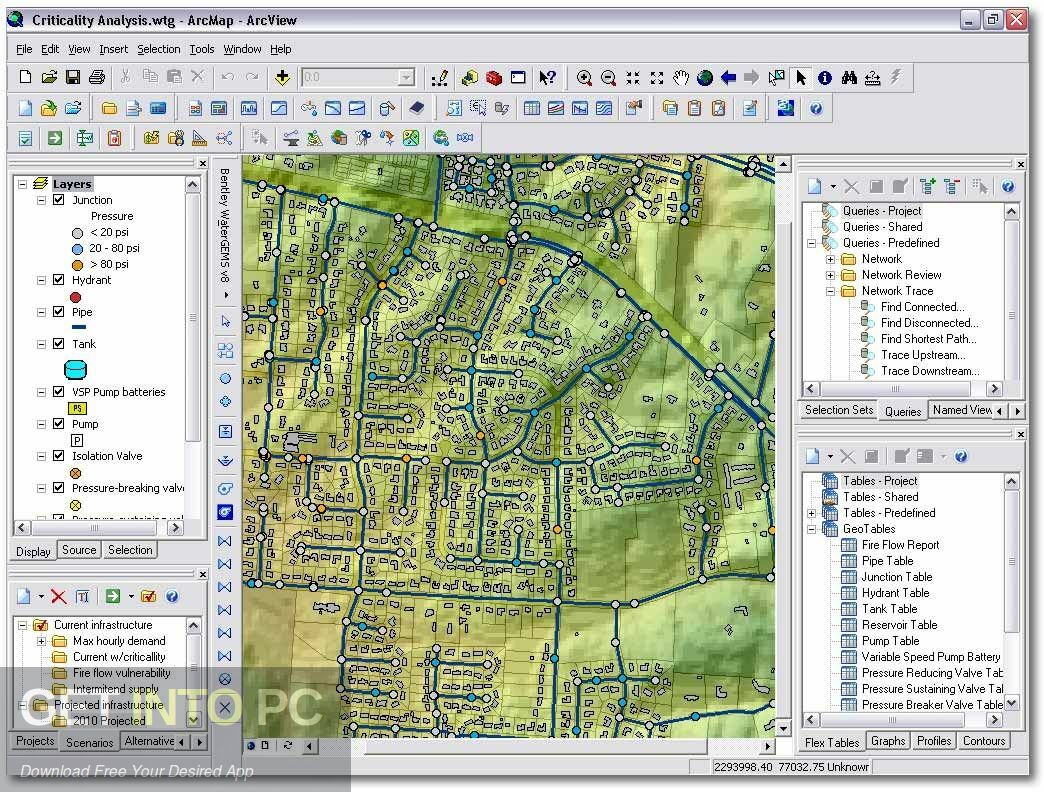Open the Find binoculars tool
The image size is (1044, 792).
coord(849,78)
